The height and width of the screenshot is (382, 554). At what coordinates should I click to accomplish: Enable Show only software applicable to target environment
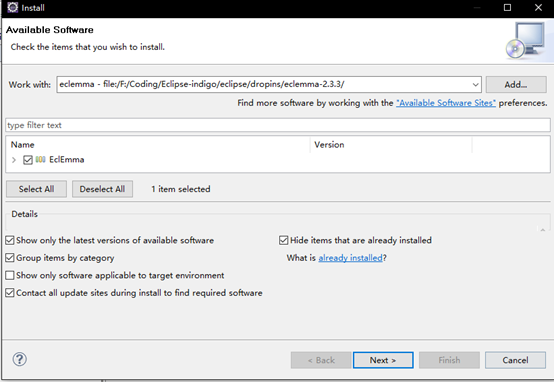coord(10,275)
